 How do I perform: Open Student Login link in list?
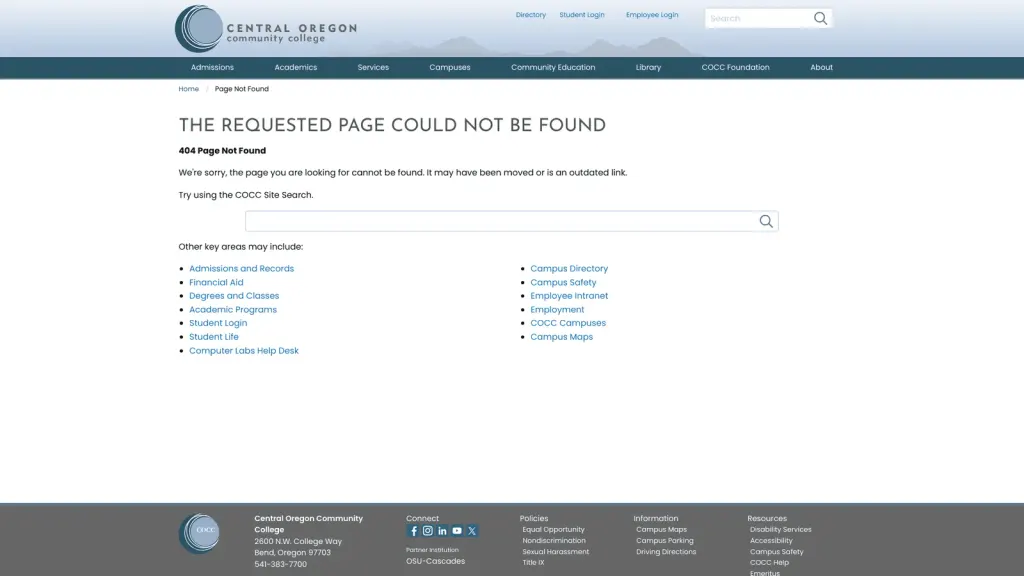(218, 323)
